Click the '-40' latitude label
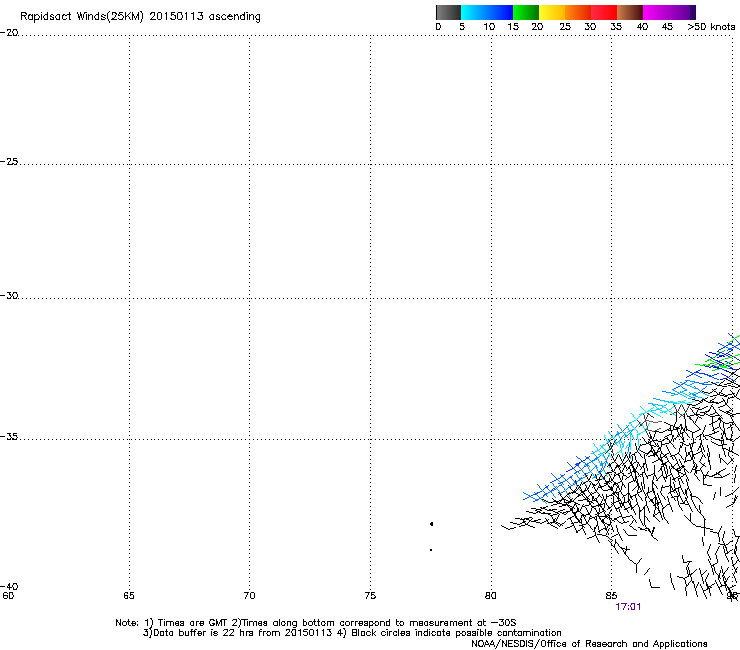Viewport: 740px width, 650px height. [x=9, y=586]
